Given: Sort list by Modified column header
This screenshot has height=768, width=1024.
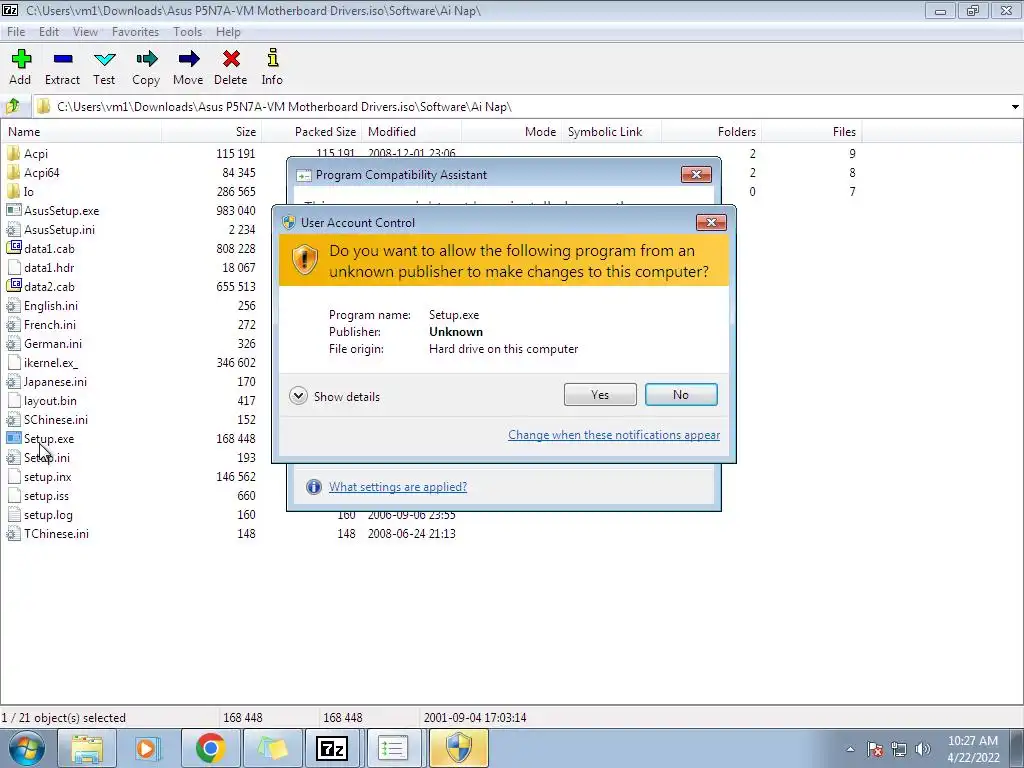Looking at the screenshot, I should (411, 131).
